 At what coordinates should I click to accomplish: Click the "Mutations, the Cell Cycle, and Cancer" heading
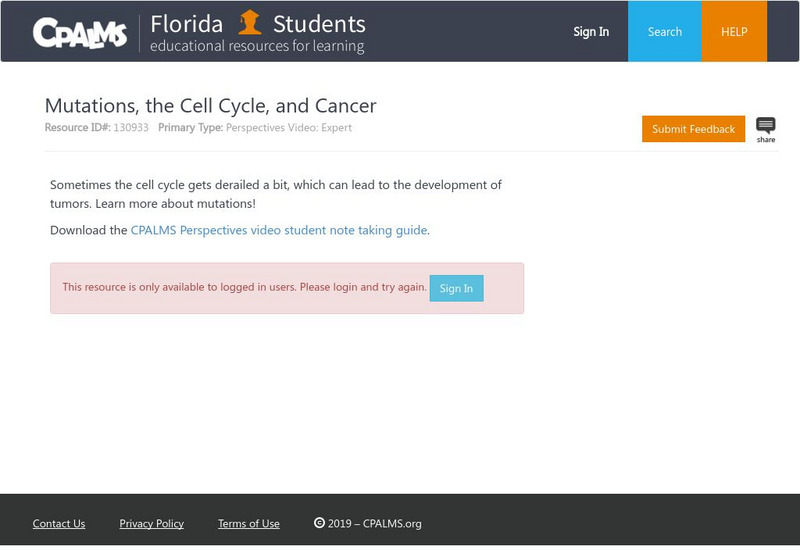[210, 106]
